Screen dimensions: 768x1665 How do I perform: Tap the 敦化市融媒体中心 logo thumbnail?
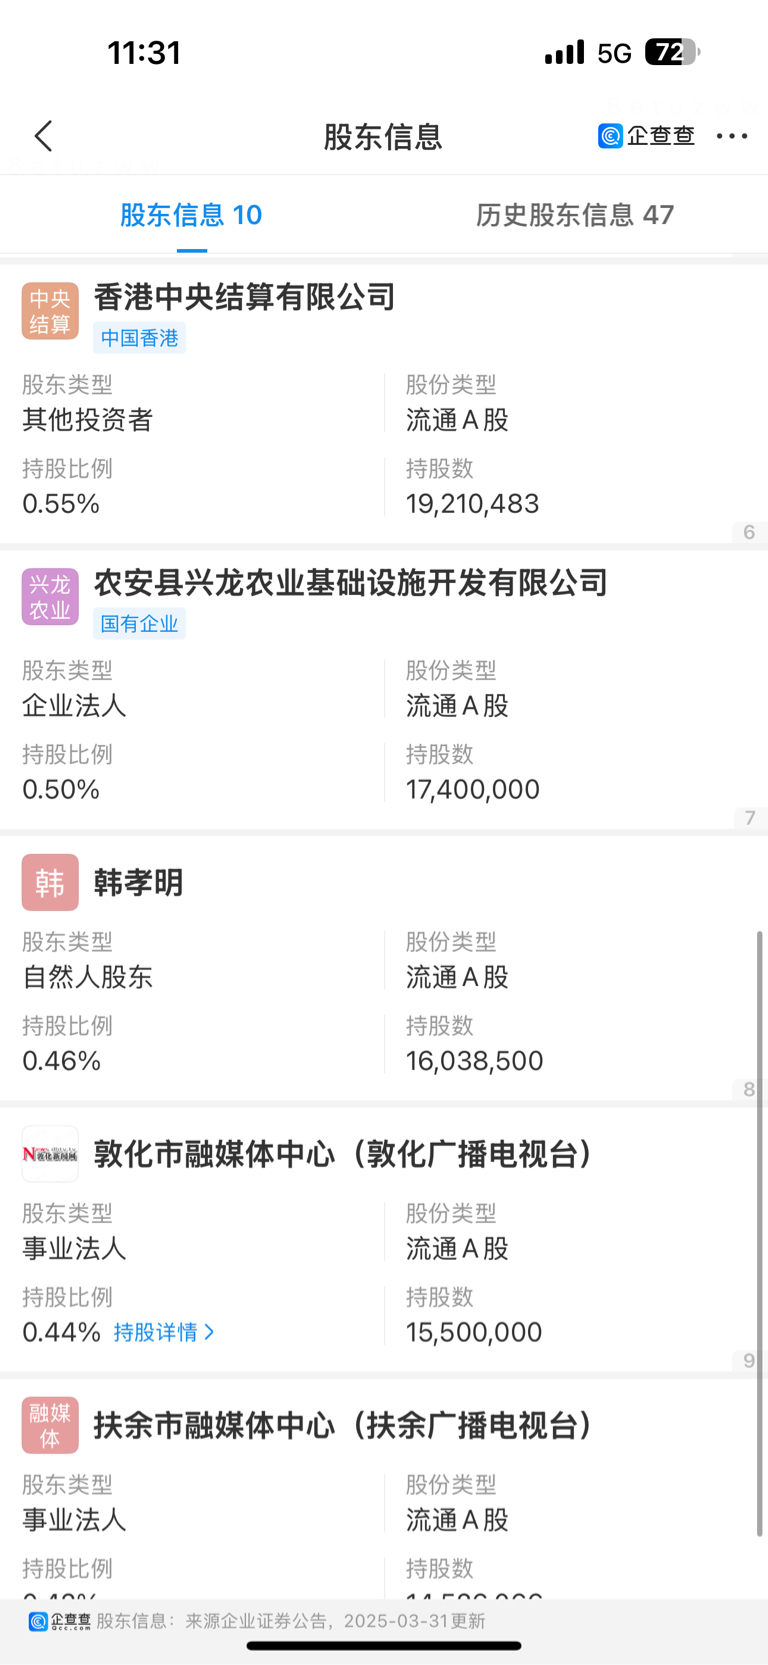point(50,1154)
